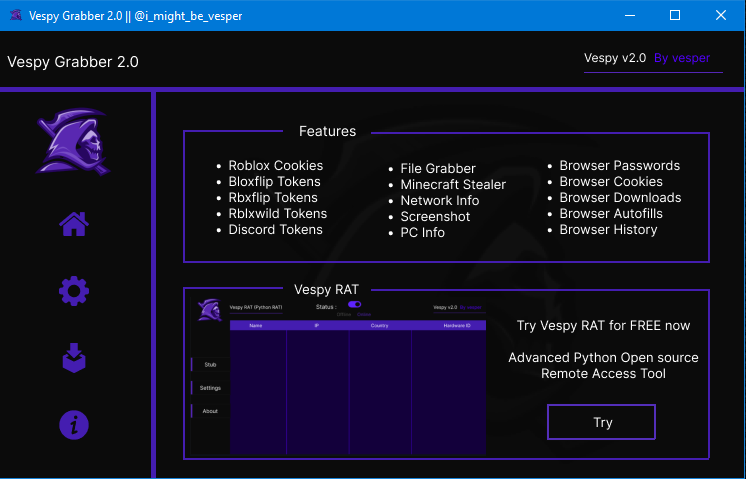
Task: Click the 'Browser Downloads' feature text
Action: (620, 197)
